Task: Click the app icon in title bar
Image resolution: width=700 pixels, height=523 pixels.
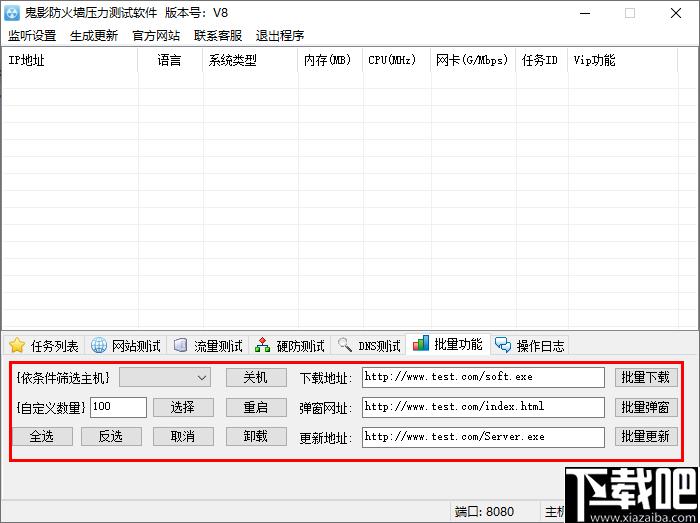Action: click(x=12, y=13)
